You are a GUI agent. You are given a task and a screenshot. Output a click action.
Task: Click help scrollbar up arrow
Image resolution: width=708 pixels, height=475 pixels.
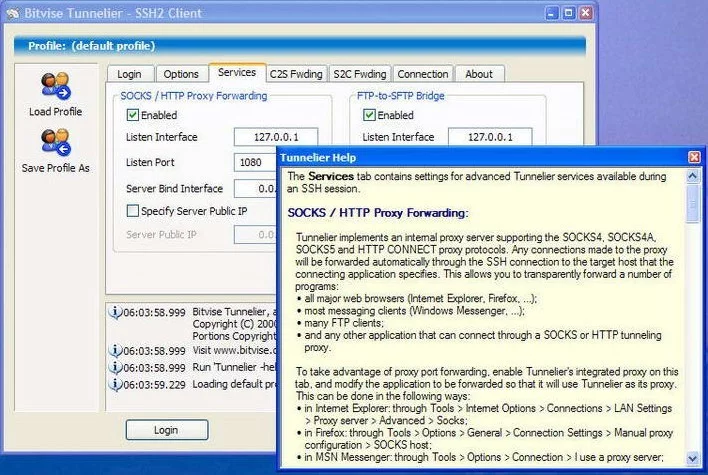point(692,176)
